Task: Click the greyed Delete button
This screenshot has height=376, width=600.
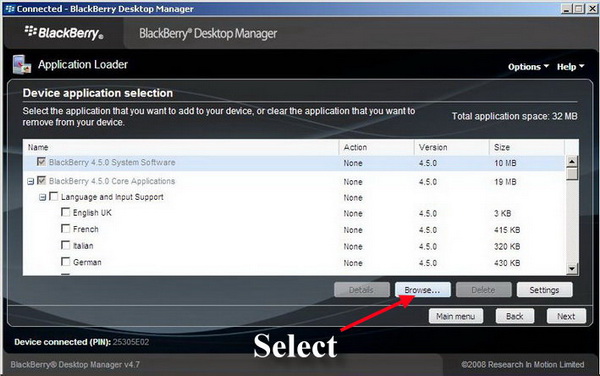Action: coord(483,290)
